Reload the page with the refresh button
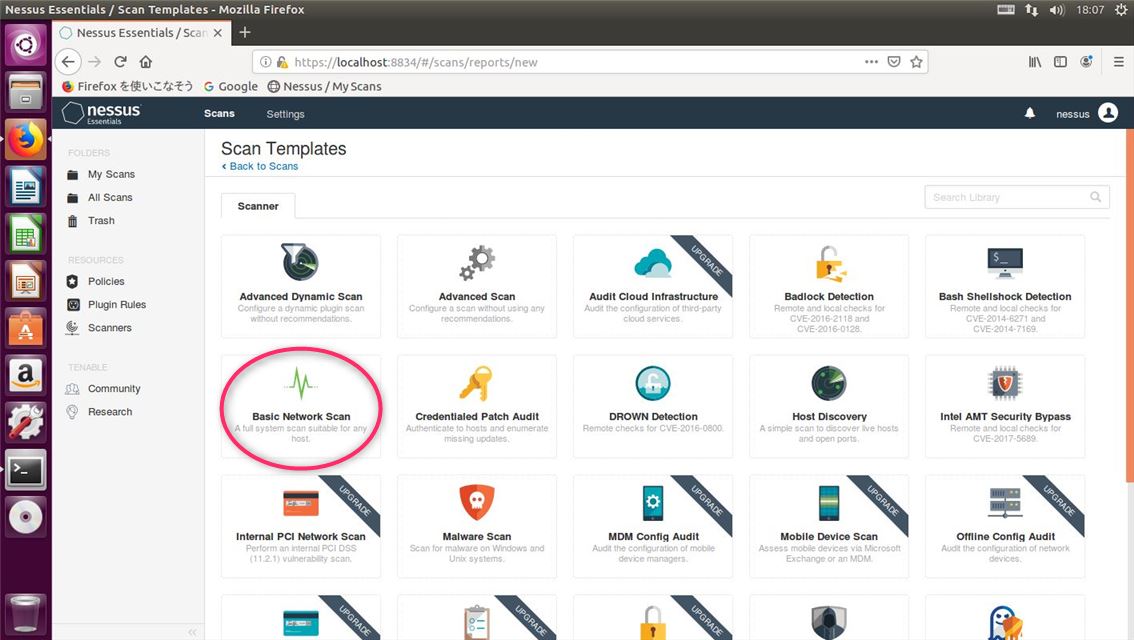 click(120, 61)
